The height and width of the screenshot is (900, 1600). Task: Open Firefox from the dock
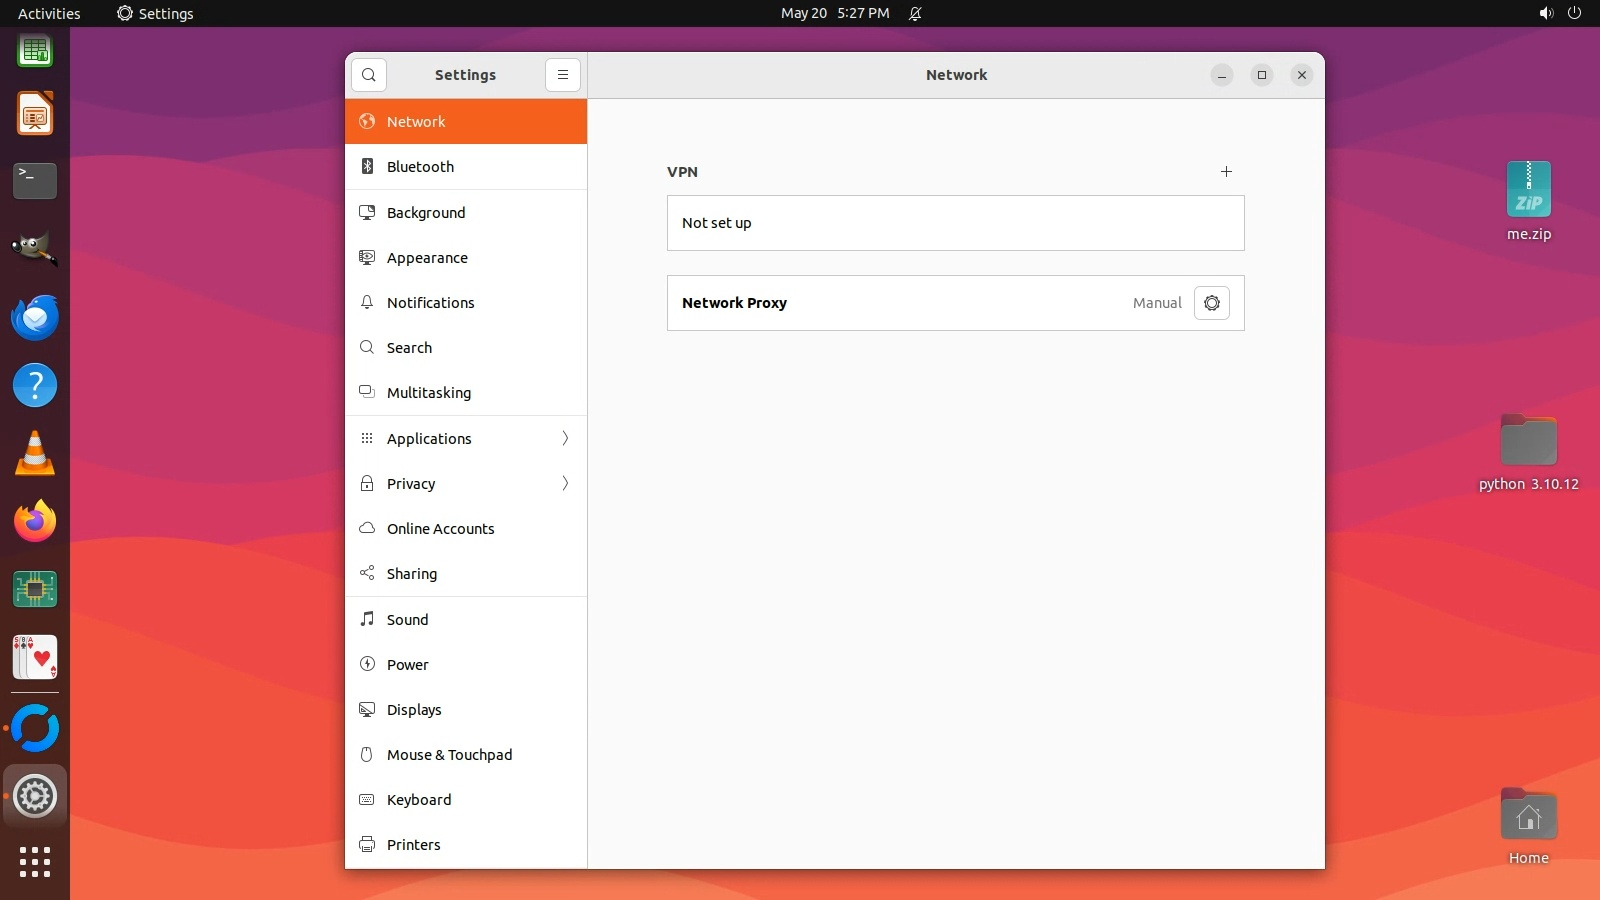tap(35, 522)
